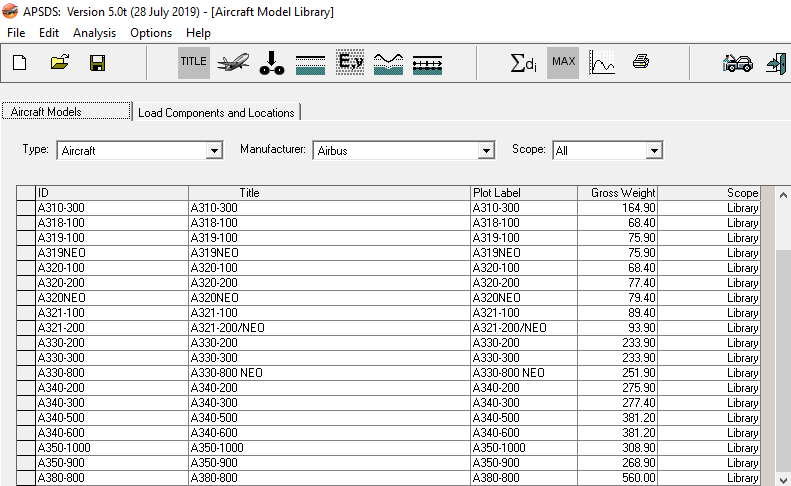Select row header for A310-300
Screen dimensions: 791x486
coord(26,208)
